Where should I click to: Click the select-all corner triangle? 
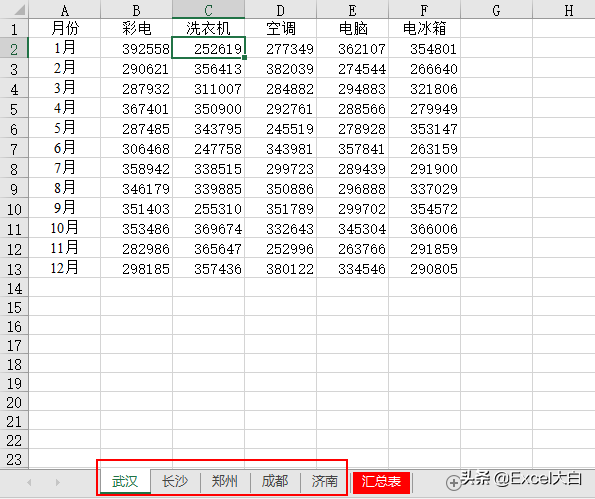pyautogui.click(x=19, y=10)
